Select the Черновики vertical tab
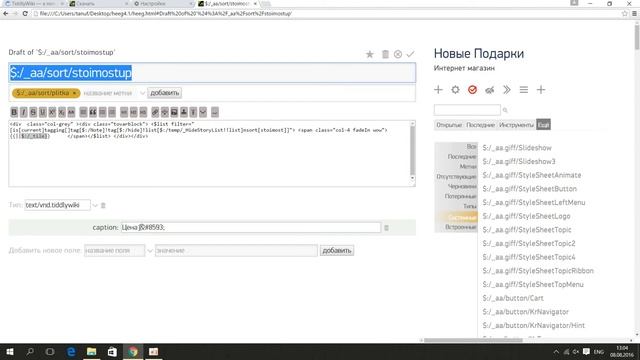 462,187
